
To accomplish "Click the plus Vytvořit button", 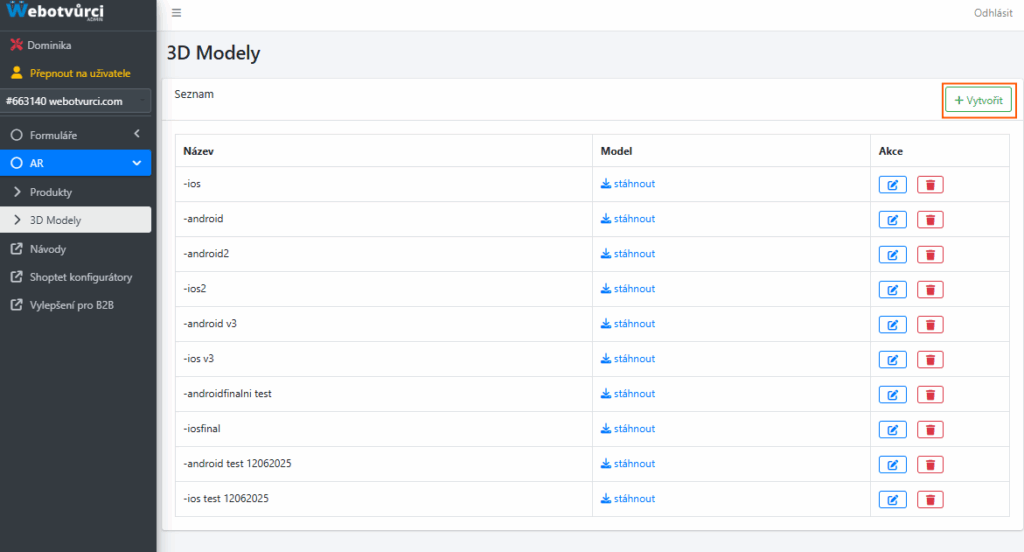I will 978,100.
